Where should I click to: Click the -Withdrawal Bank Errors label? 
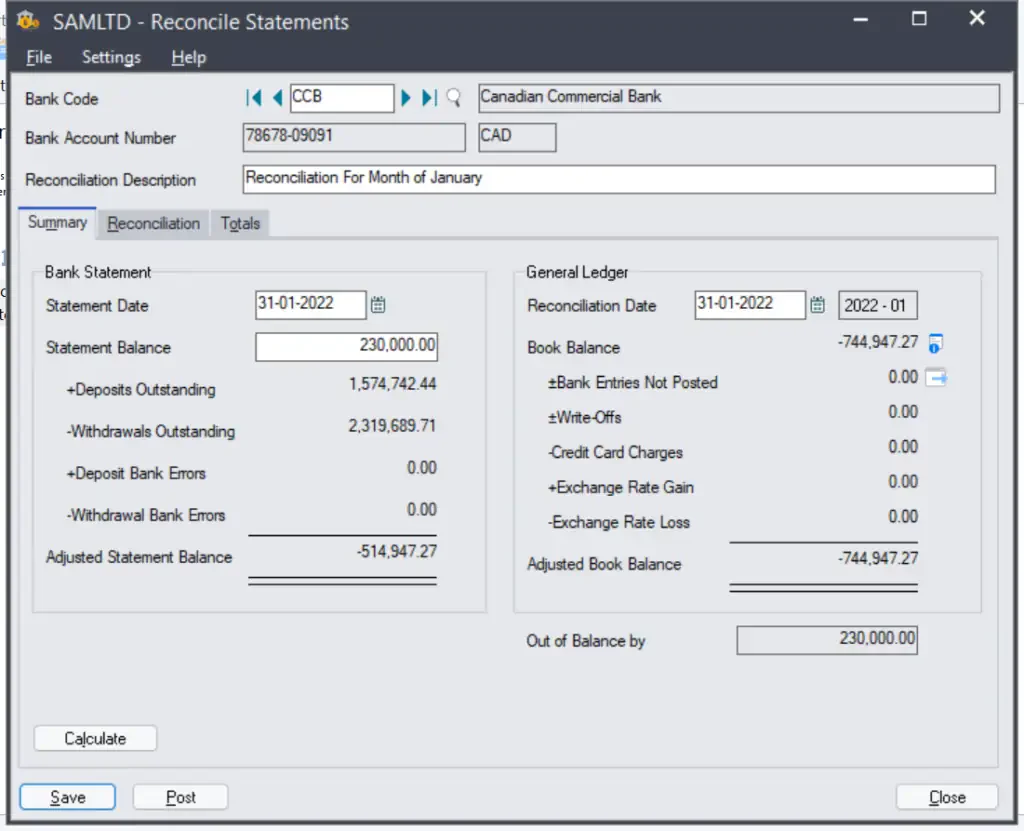pyautogui.click(x=146, y=515)
